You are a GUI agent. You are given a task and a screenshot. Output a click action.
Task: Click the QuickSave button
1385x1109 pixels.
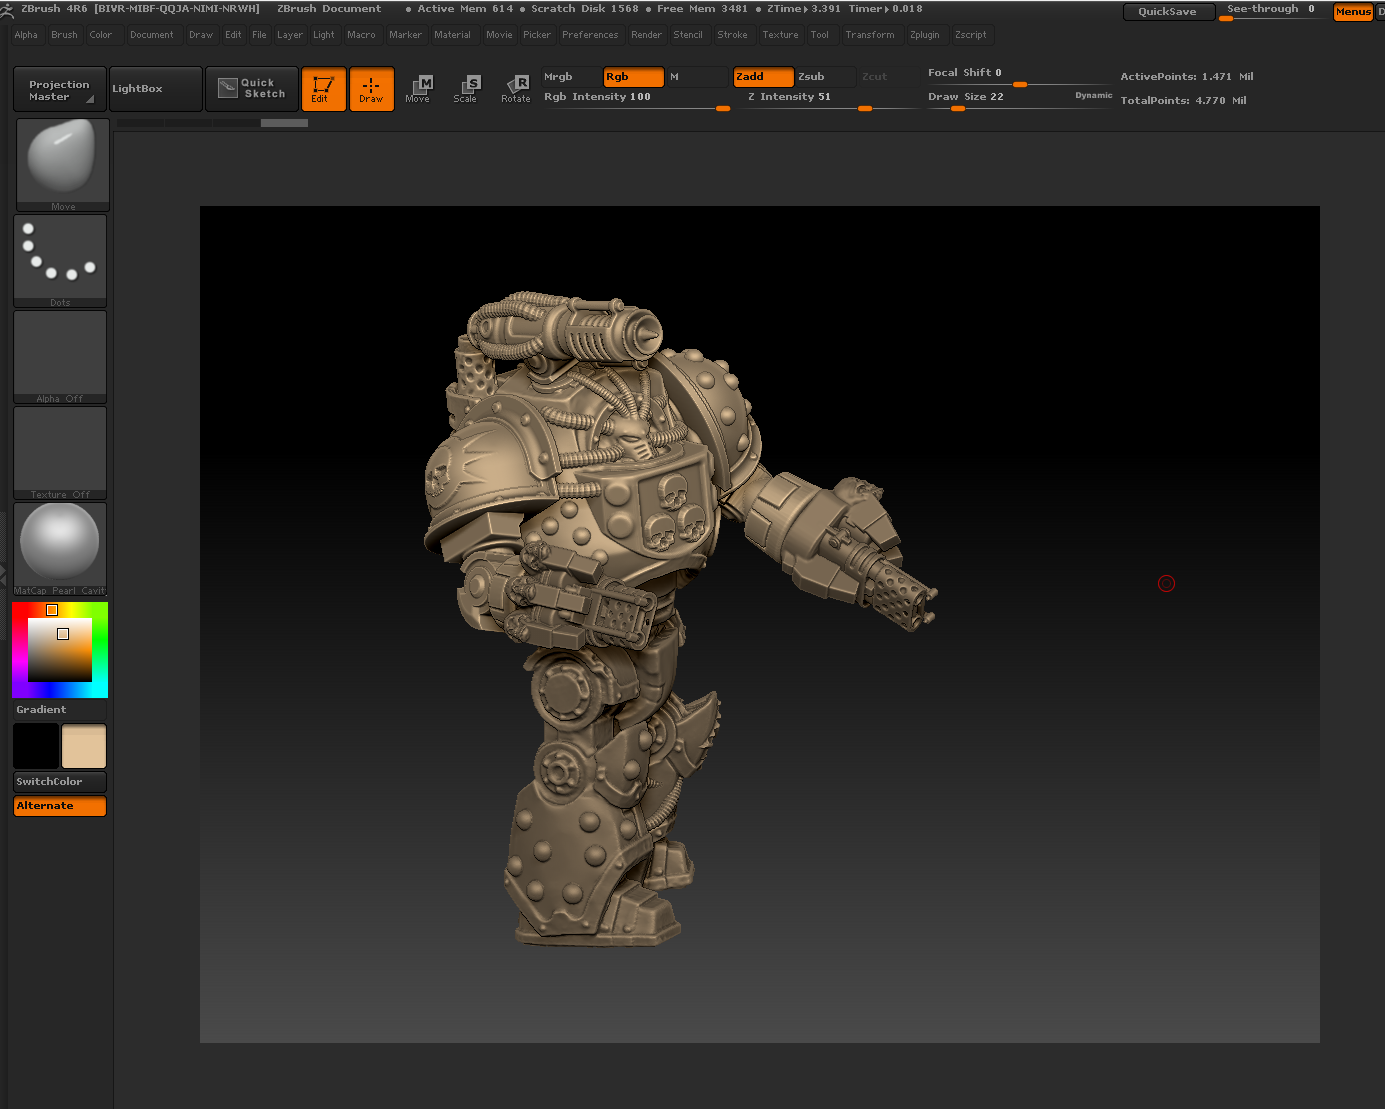click(x=1167, y=12)
